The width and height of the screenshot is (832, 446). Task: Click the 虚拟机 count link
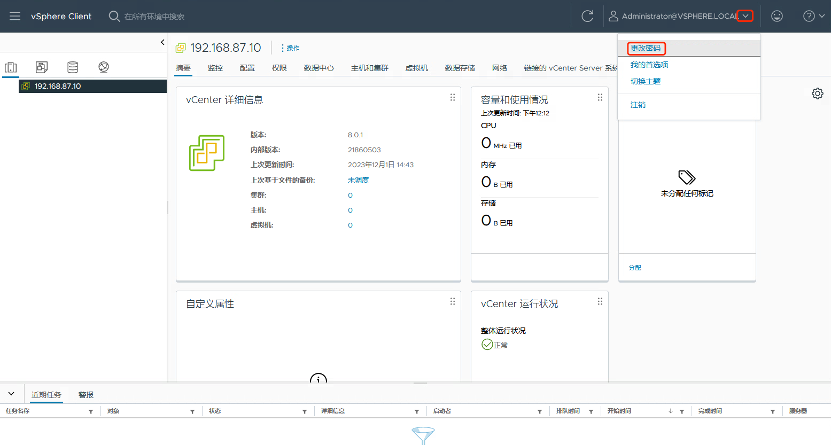click(x=350, y=225)
